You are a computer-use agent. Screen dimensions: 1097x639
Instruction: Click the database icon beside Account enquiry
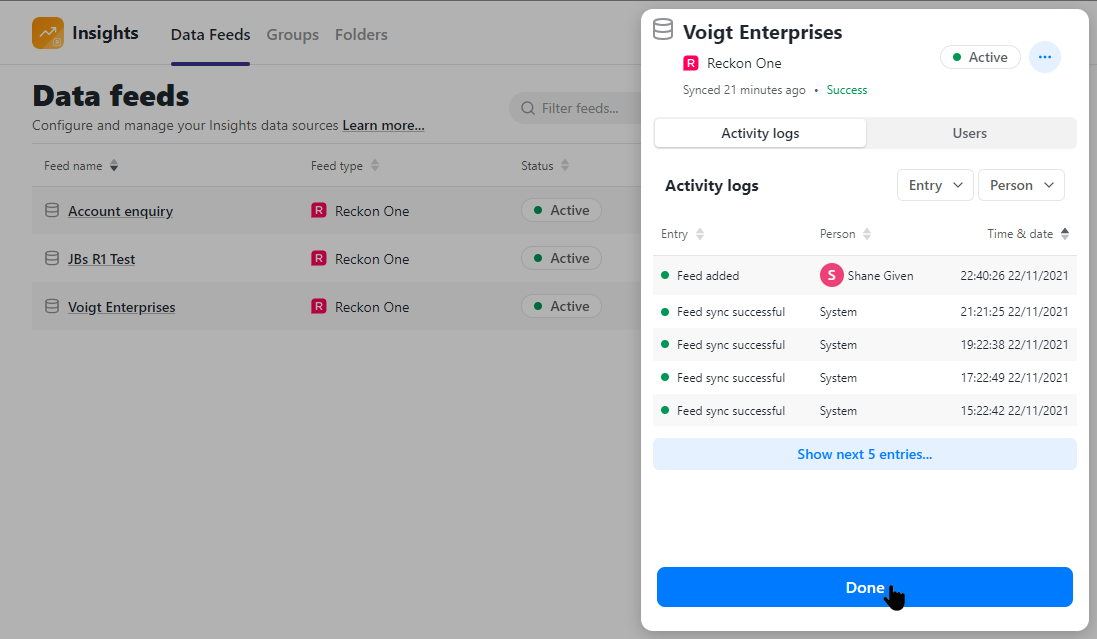coord(52,210)
